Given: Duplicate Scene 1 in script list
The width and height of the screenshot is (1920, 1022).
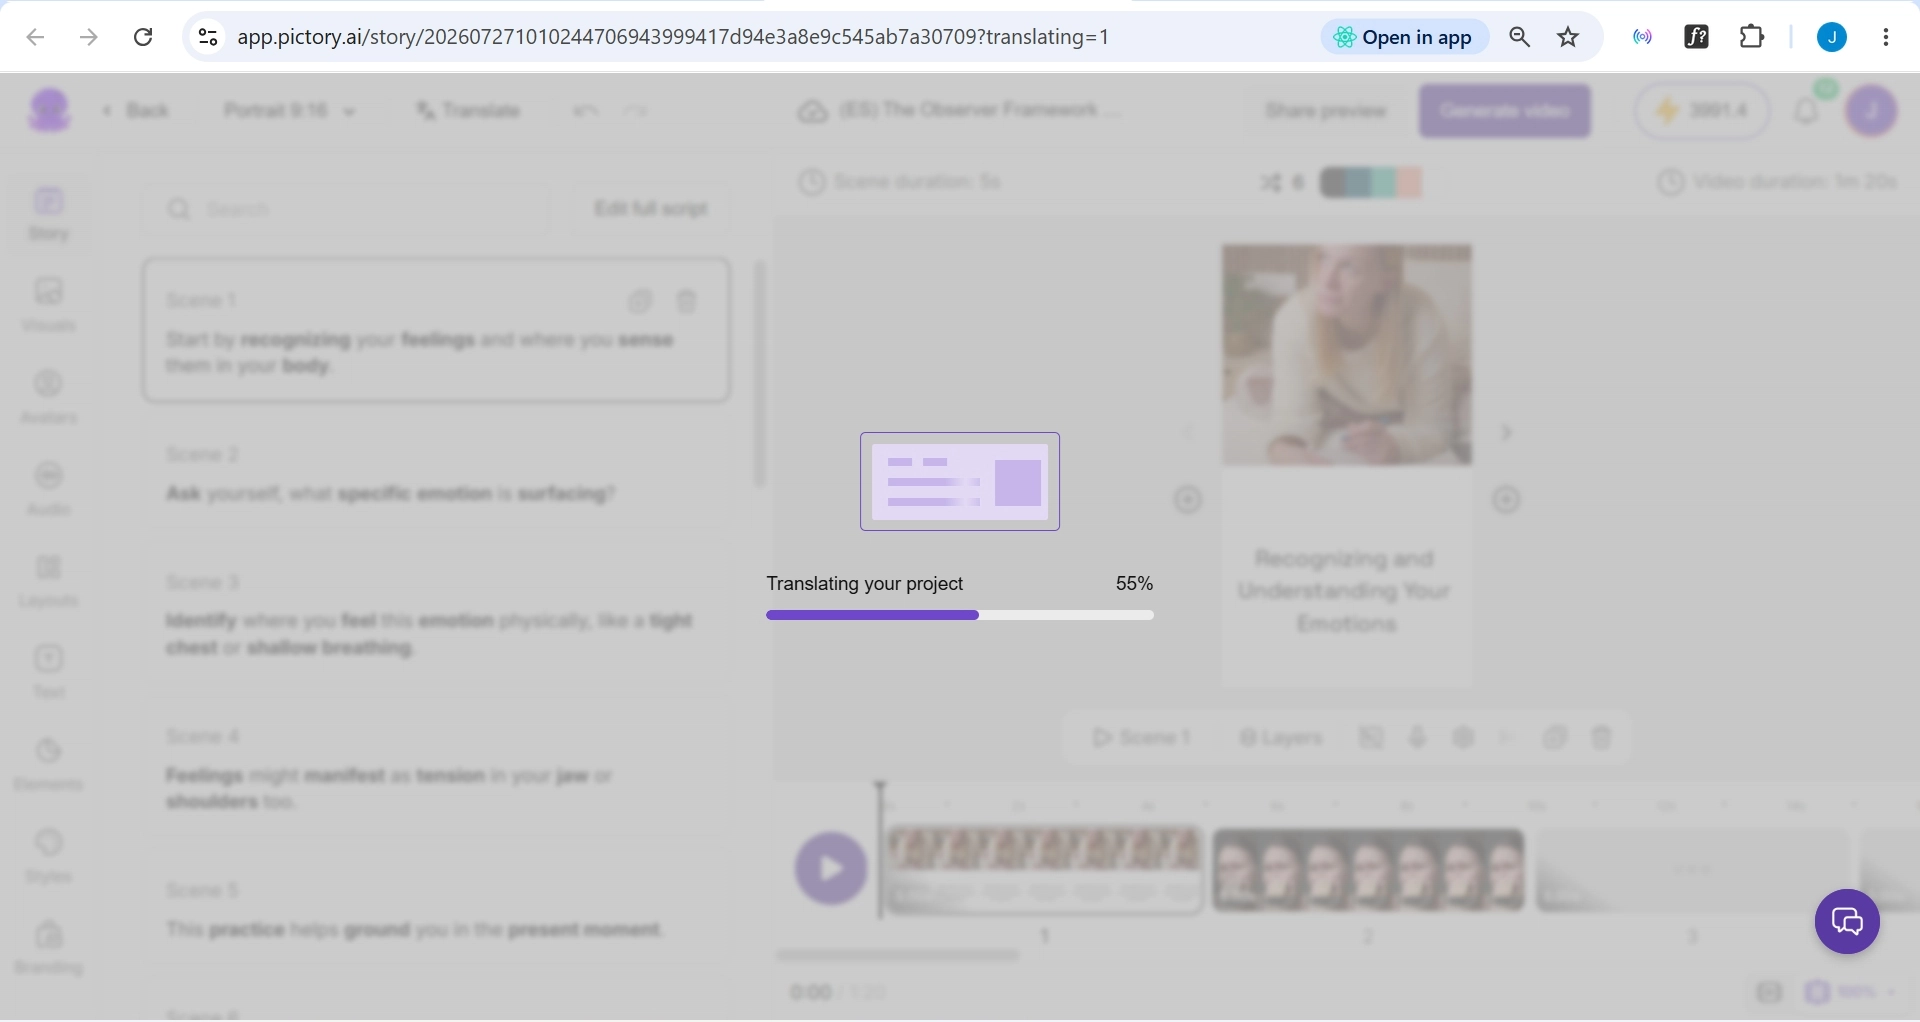Looking at the screenshot, I should point(640,301).
